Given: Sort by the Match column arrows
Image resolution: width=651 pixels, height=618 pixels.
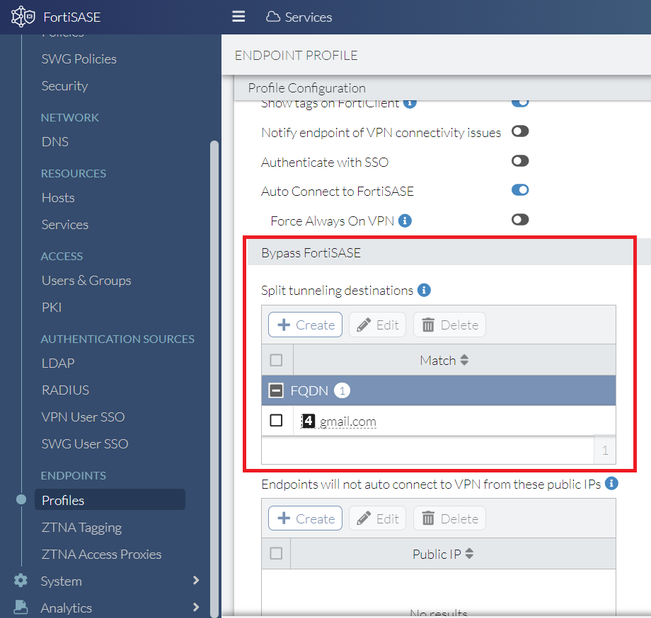Looking at the screenshot, I should pyautogui.click(x=465, y=360).
